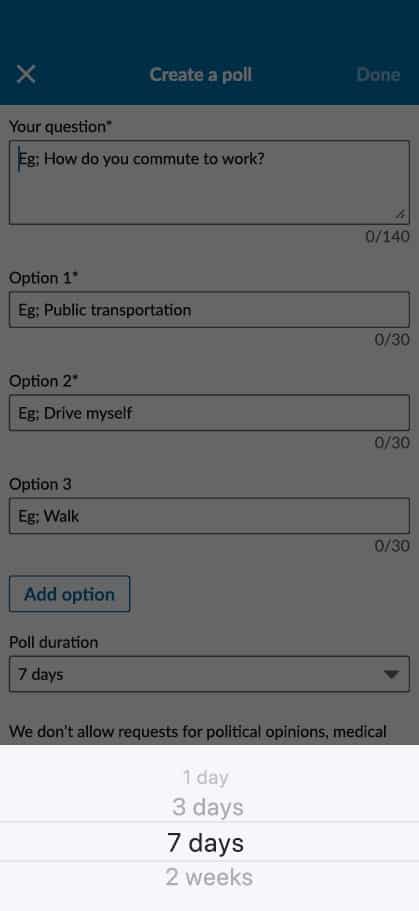The width and height of the screenshot is (419, 911).
Task: Choose 2 weeks in the picker
Action: click(209, 877)
